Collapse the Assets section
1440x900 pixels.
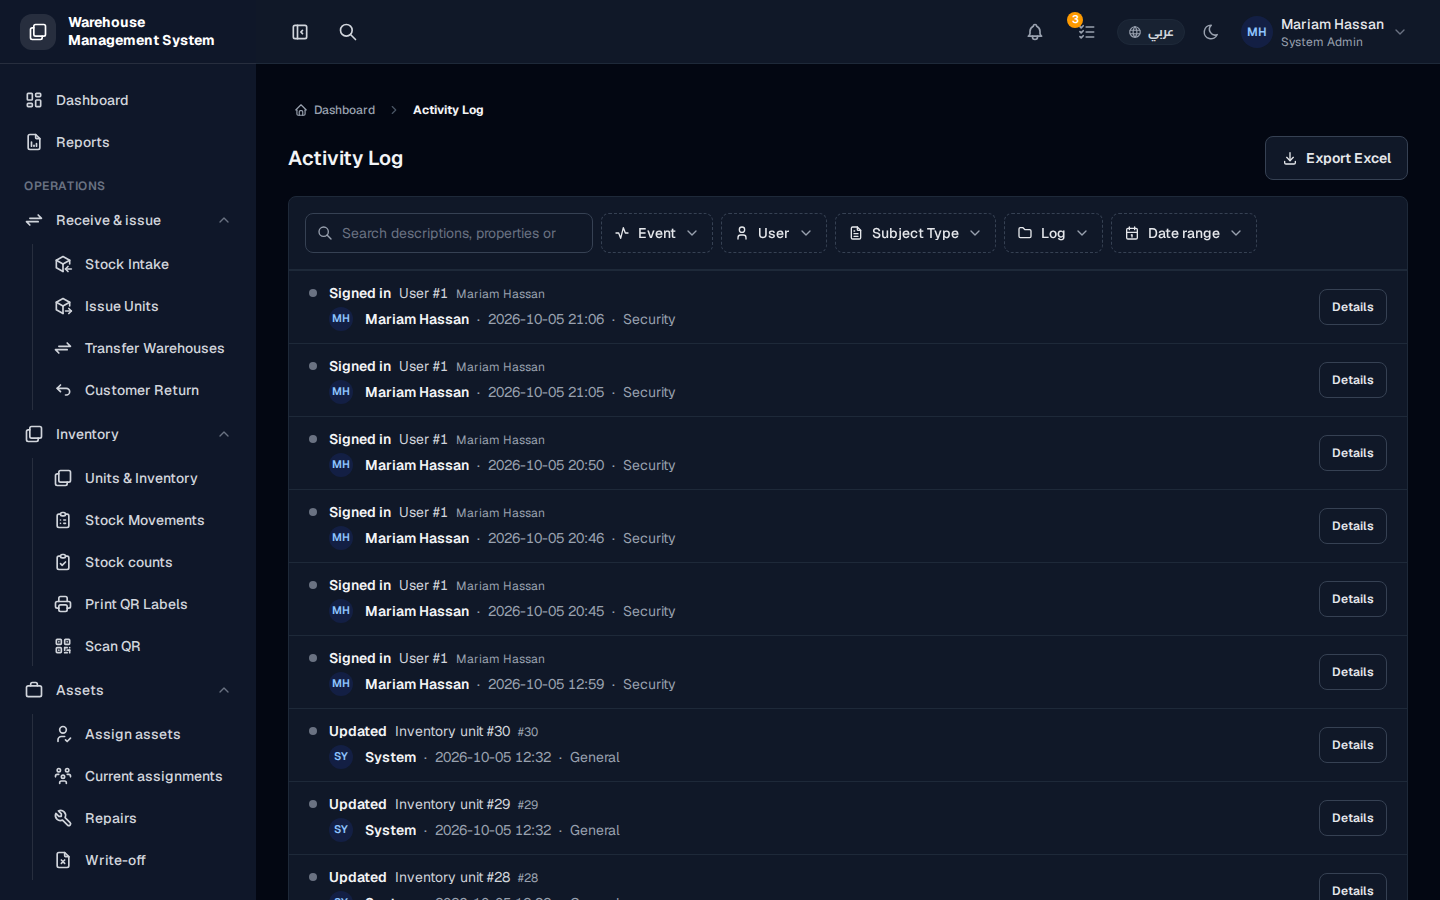pyautogui.click(x=224, y=690)
